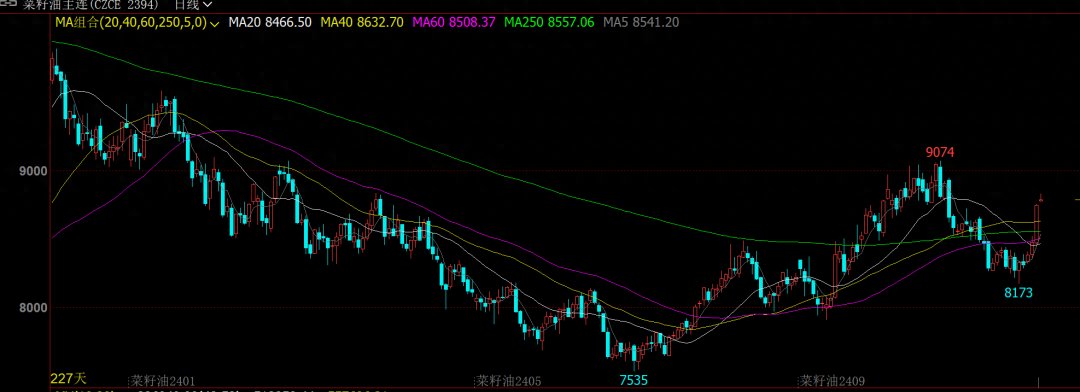Screen dimensions: 1080x392
Task: Click the latest candlestick at chart's right end
Action: [x=1041, y=198]
